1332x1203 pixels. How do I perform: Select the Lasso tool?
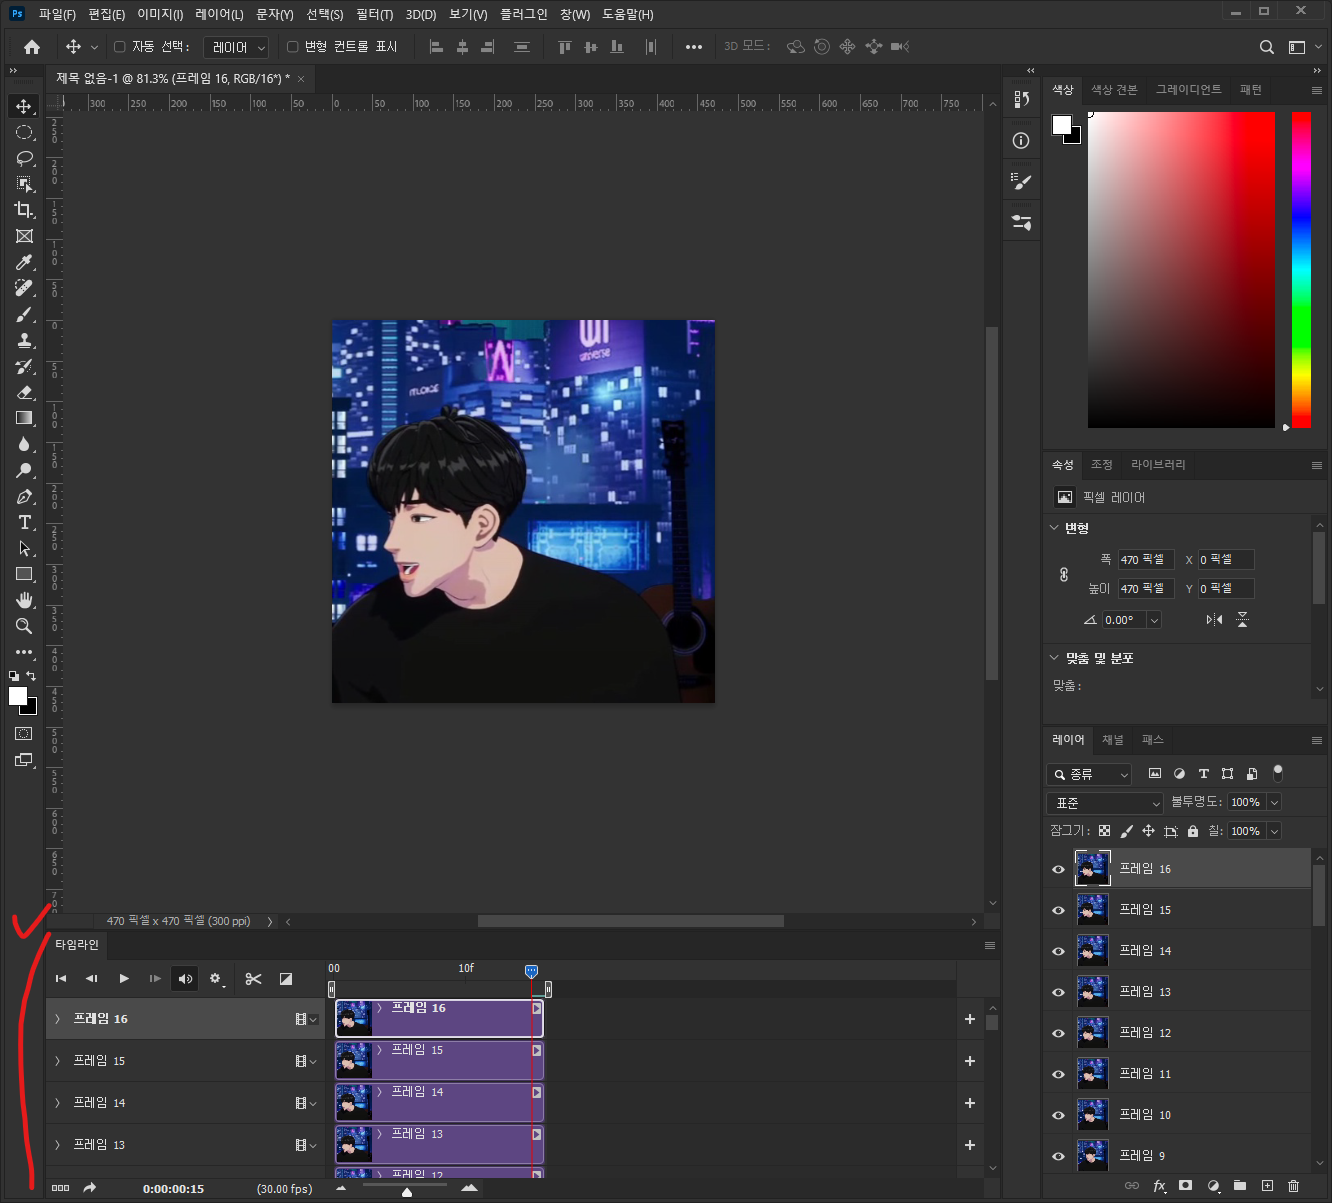24,158
